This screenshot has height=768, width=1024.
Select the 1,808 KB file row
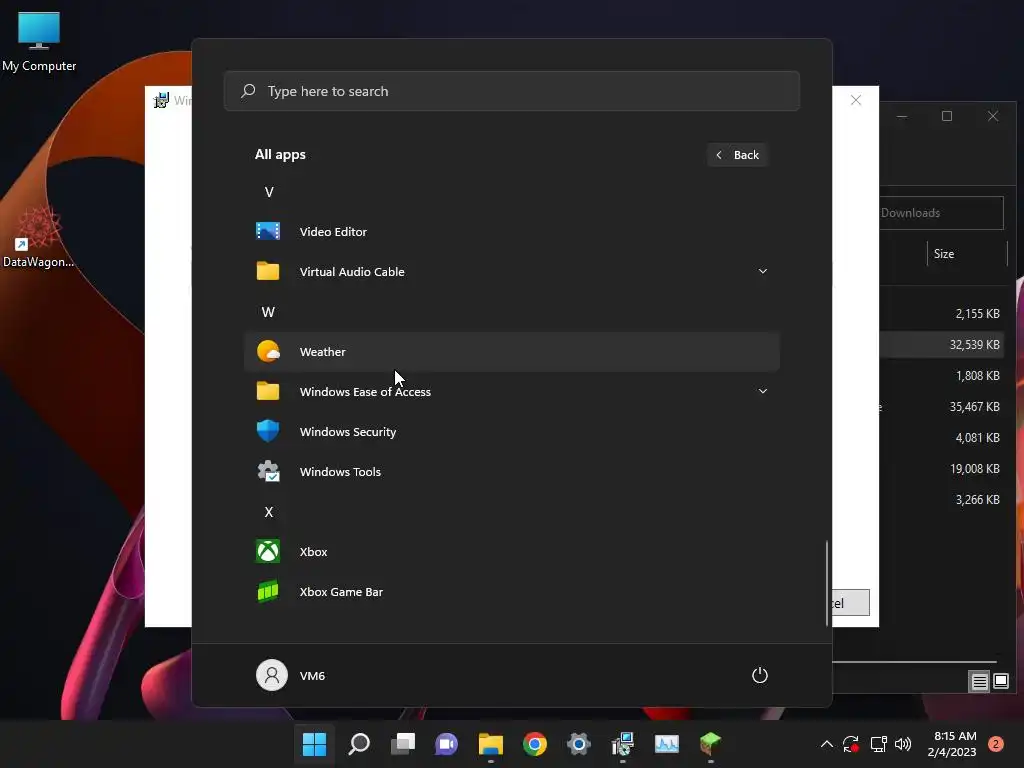pos(941,376)
